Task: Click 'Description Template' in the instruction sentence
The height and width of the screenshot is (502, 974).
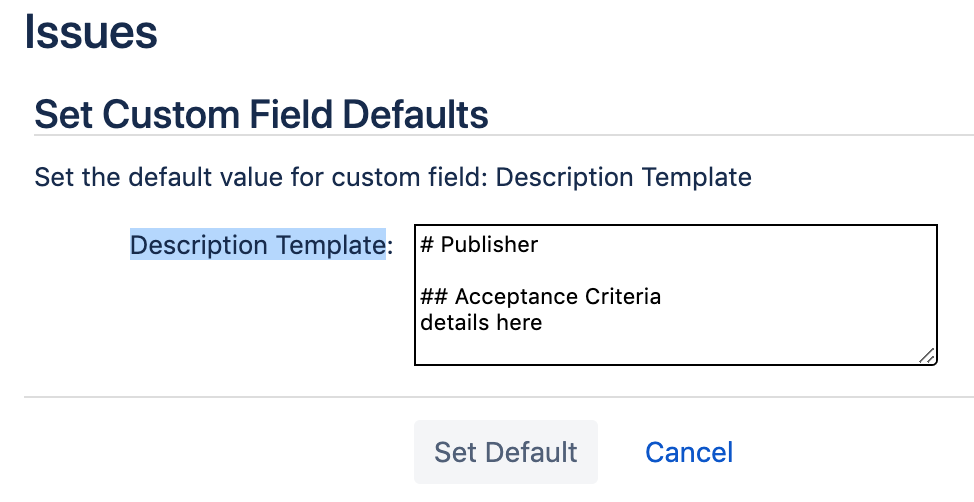Action: pos(624,177)
